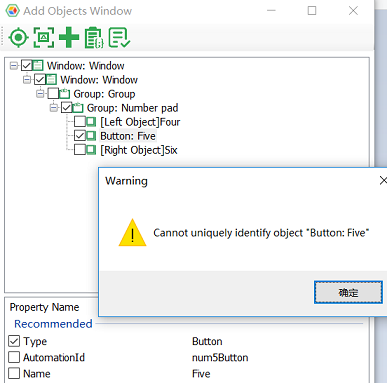The height and width of the screenshot is (383, 387).
Task: Click the target crosshair spy icon
Action: (18, 37)
